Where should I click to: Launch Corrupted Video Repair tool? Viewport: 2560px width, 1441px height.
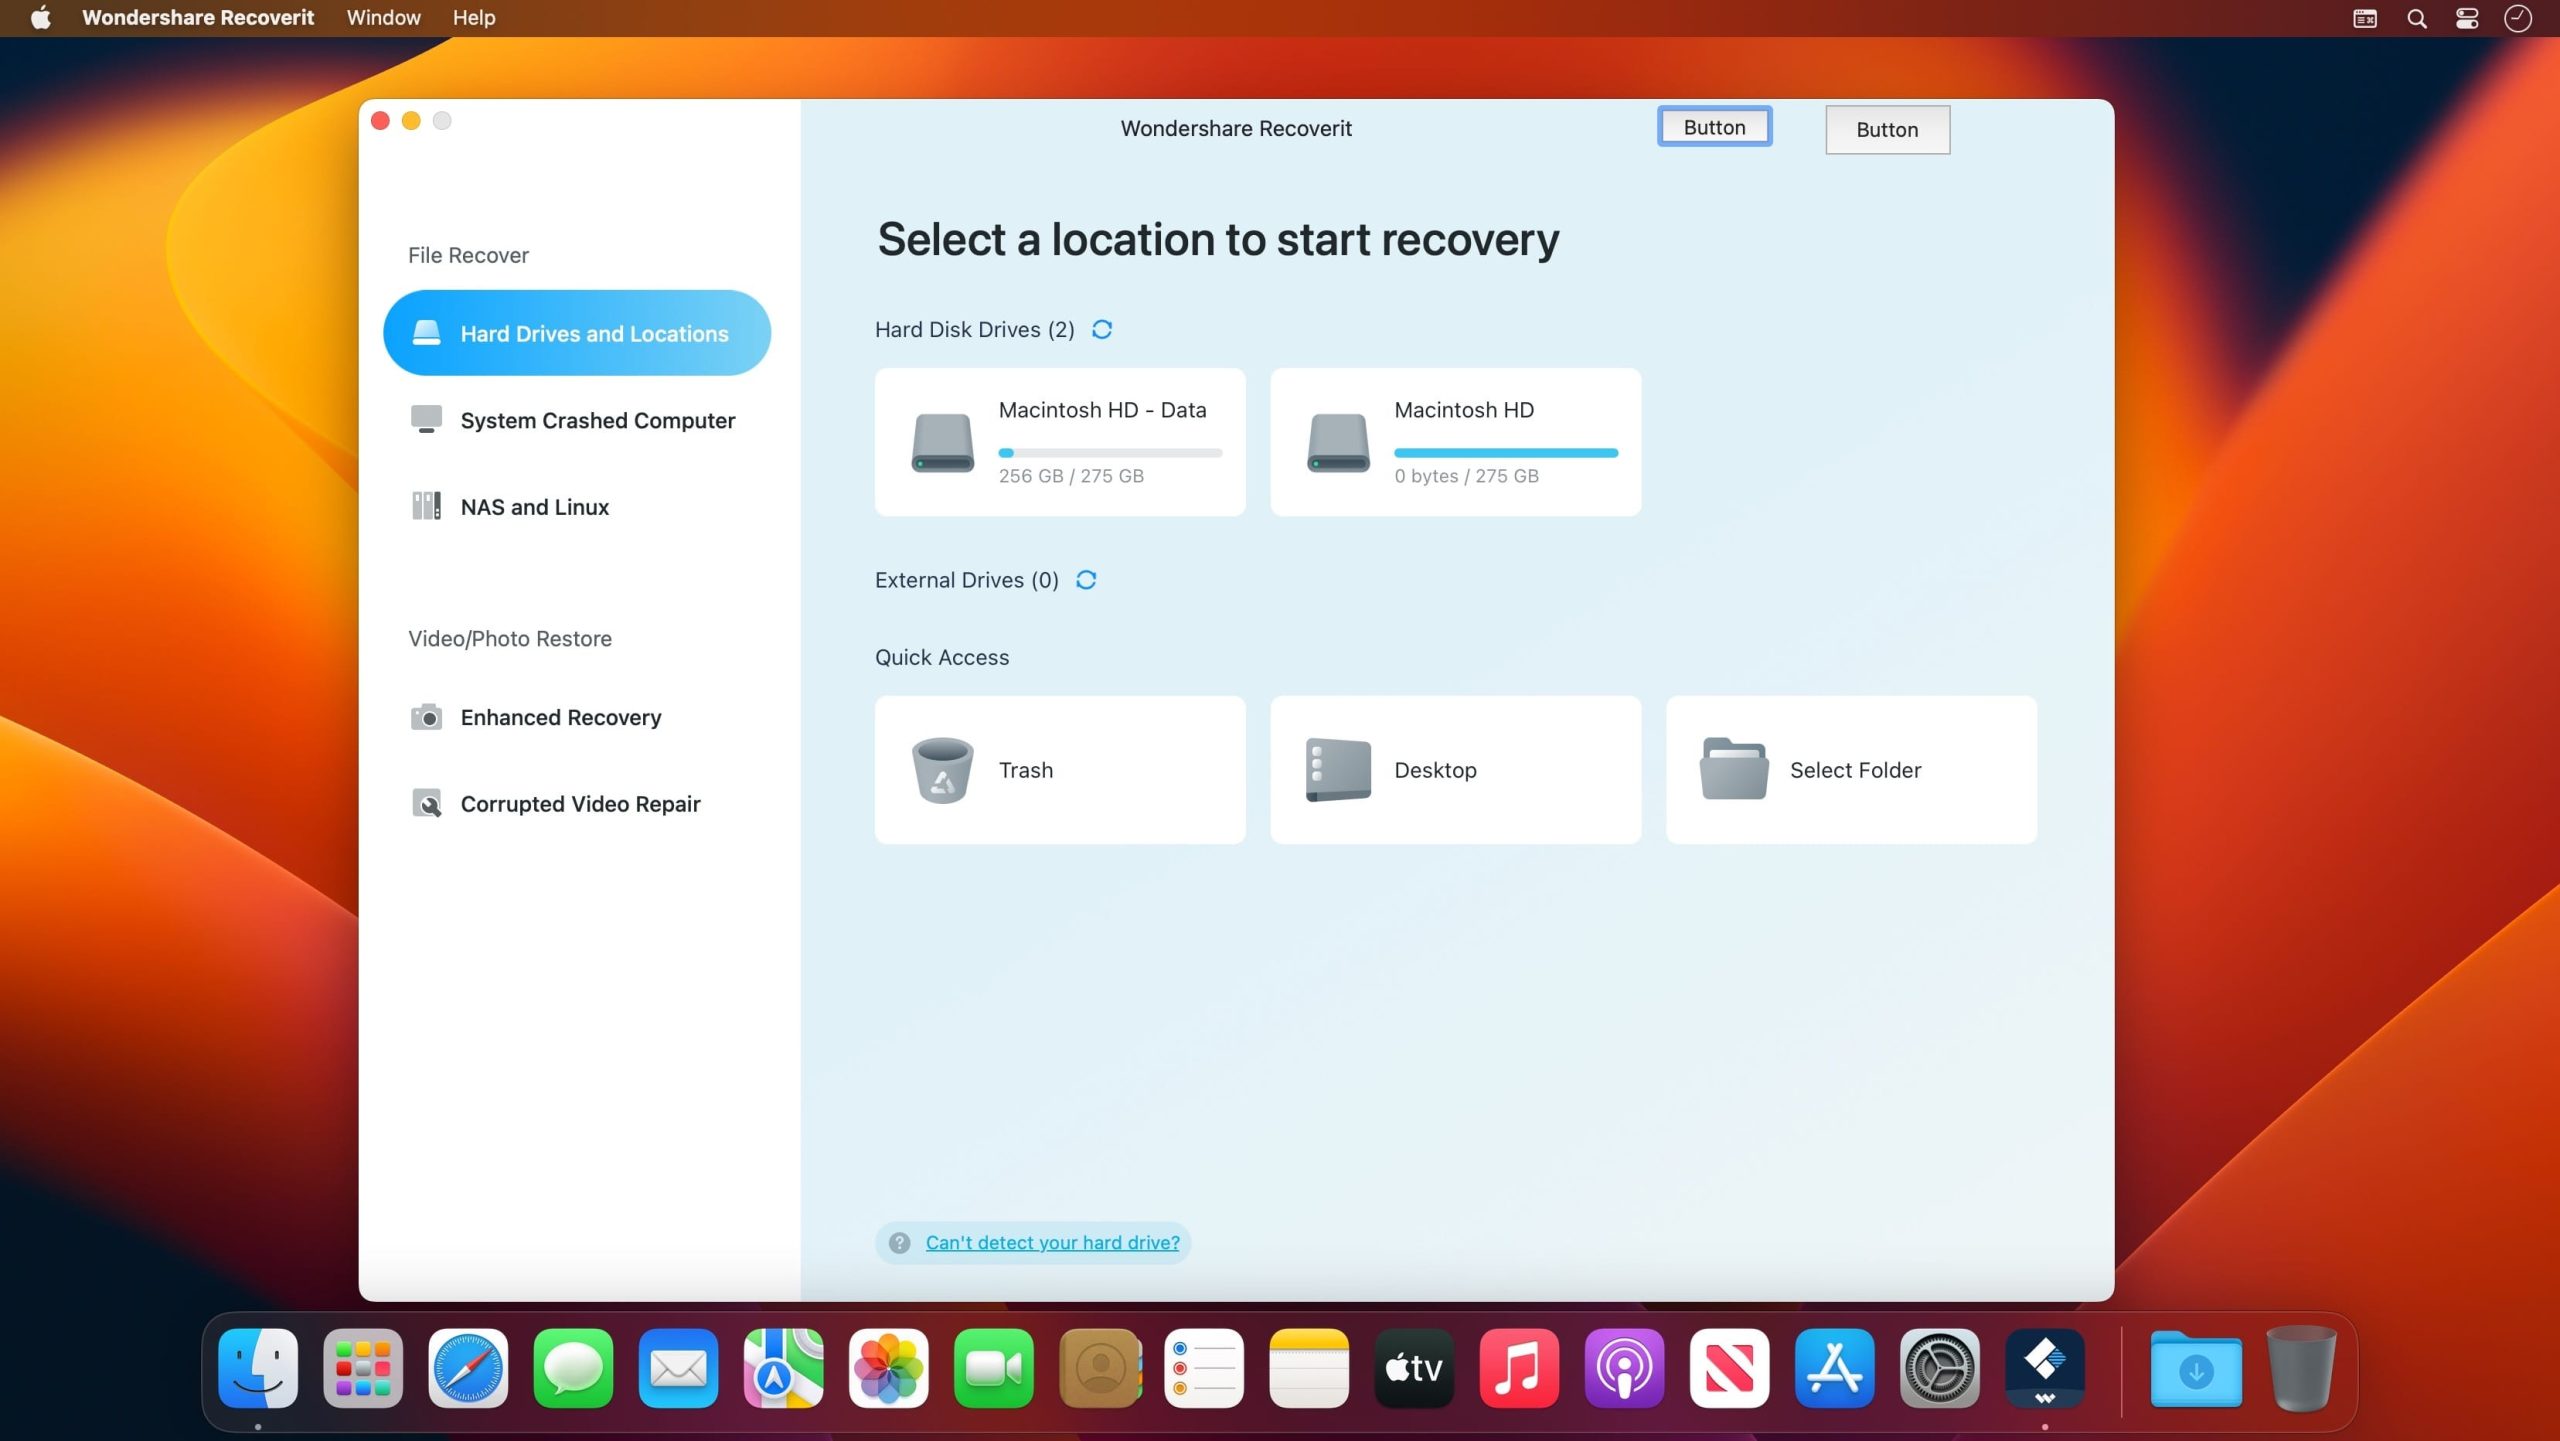(x=580, y=803)
